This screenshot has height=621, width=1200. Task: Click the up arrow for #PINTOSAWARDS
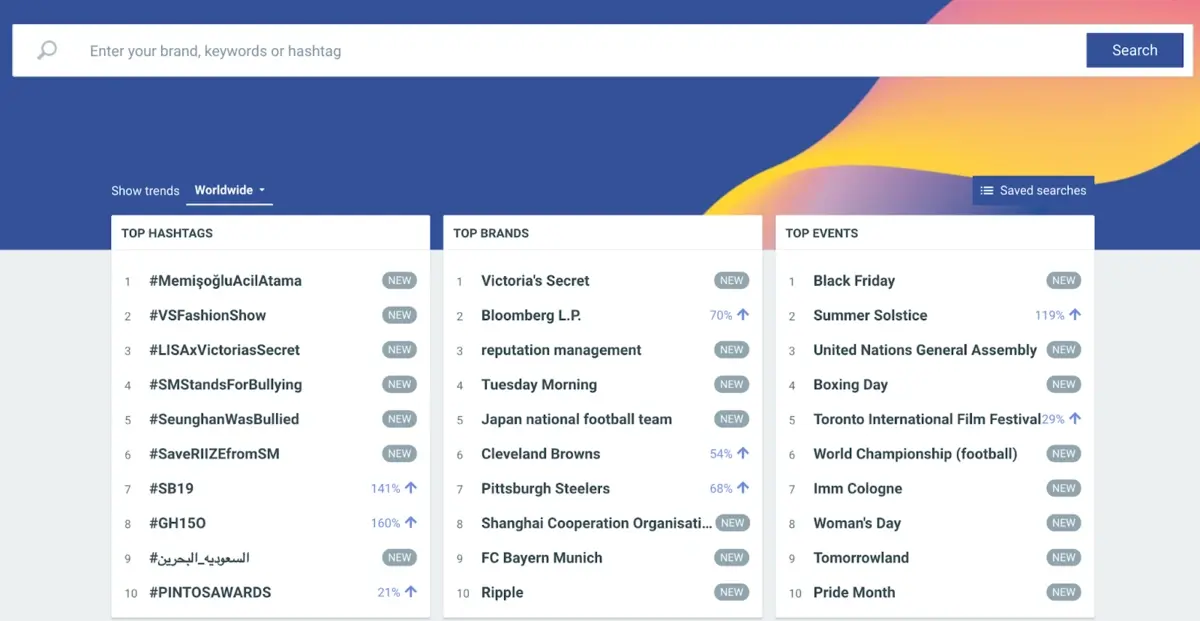[411, 592]
